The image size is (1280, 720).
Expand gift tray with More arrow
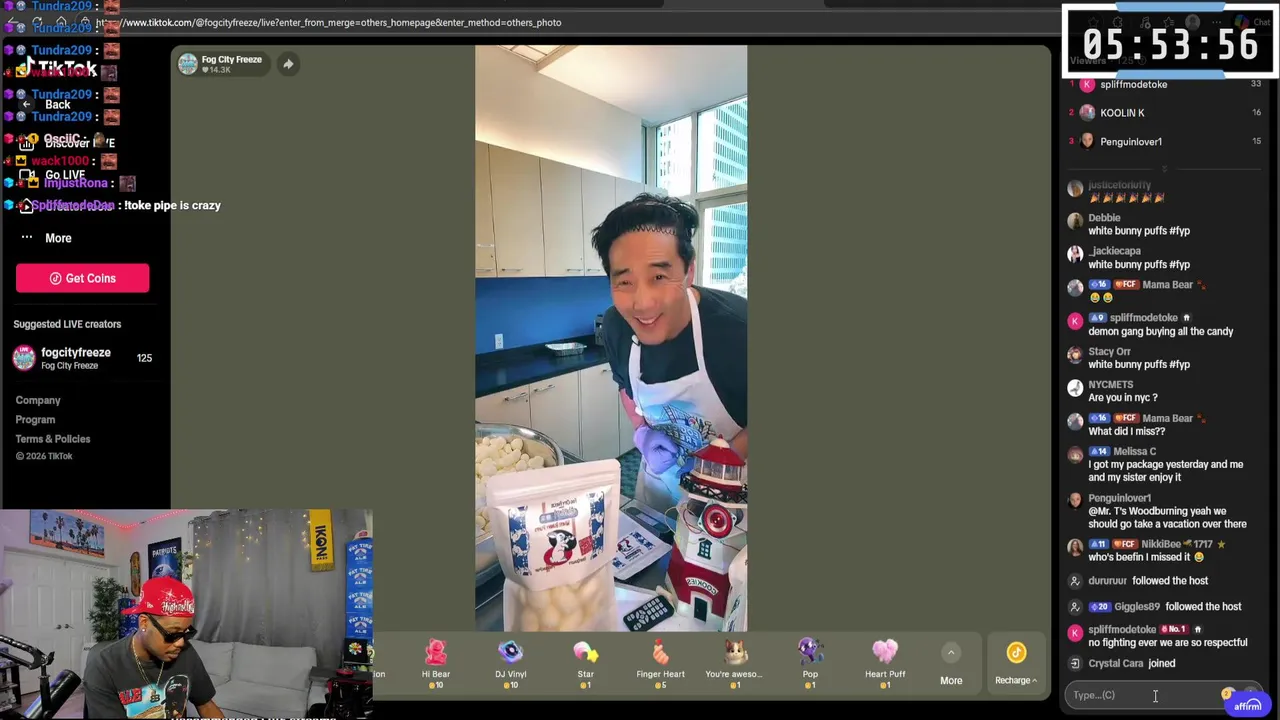[x=951, y=663]
